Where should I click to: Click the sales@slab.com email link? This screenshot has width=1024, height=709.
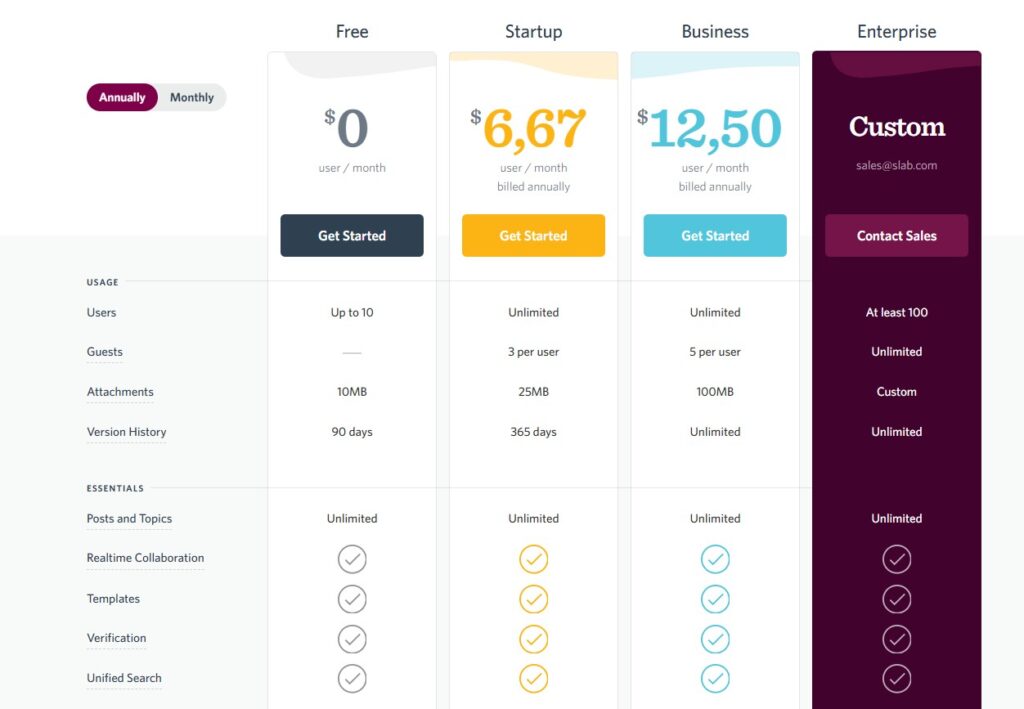896,166
